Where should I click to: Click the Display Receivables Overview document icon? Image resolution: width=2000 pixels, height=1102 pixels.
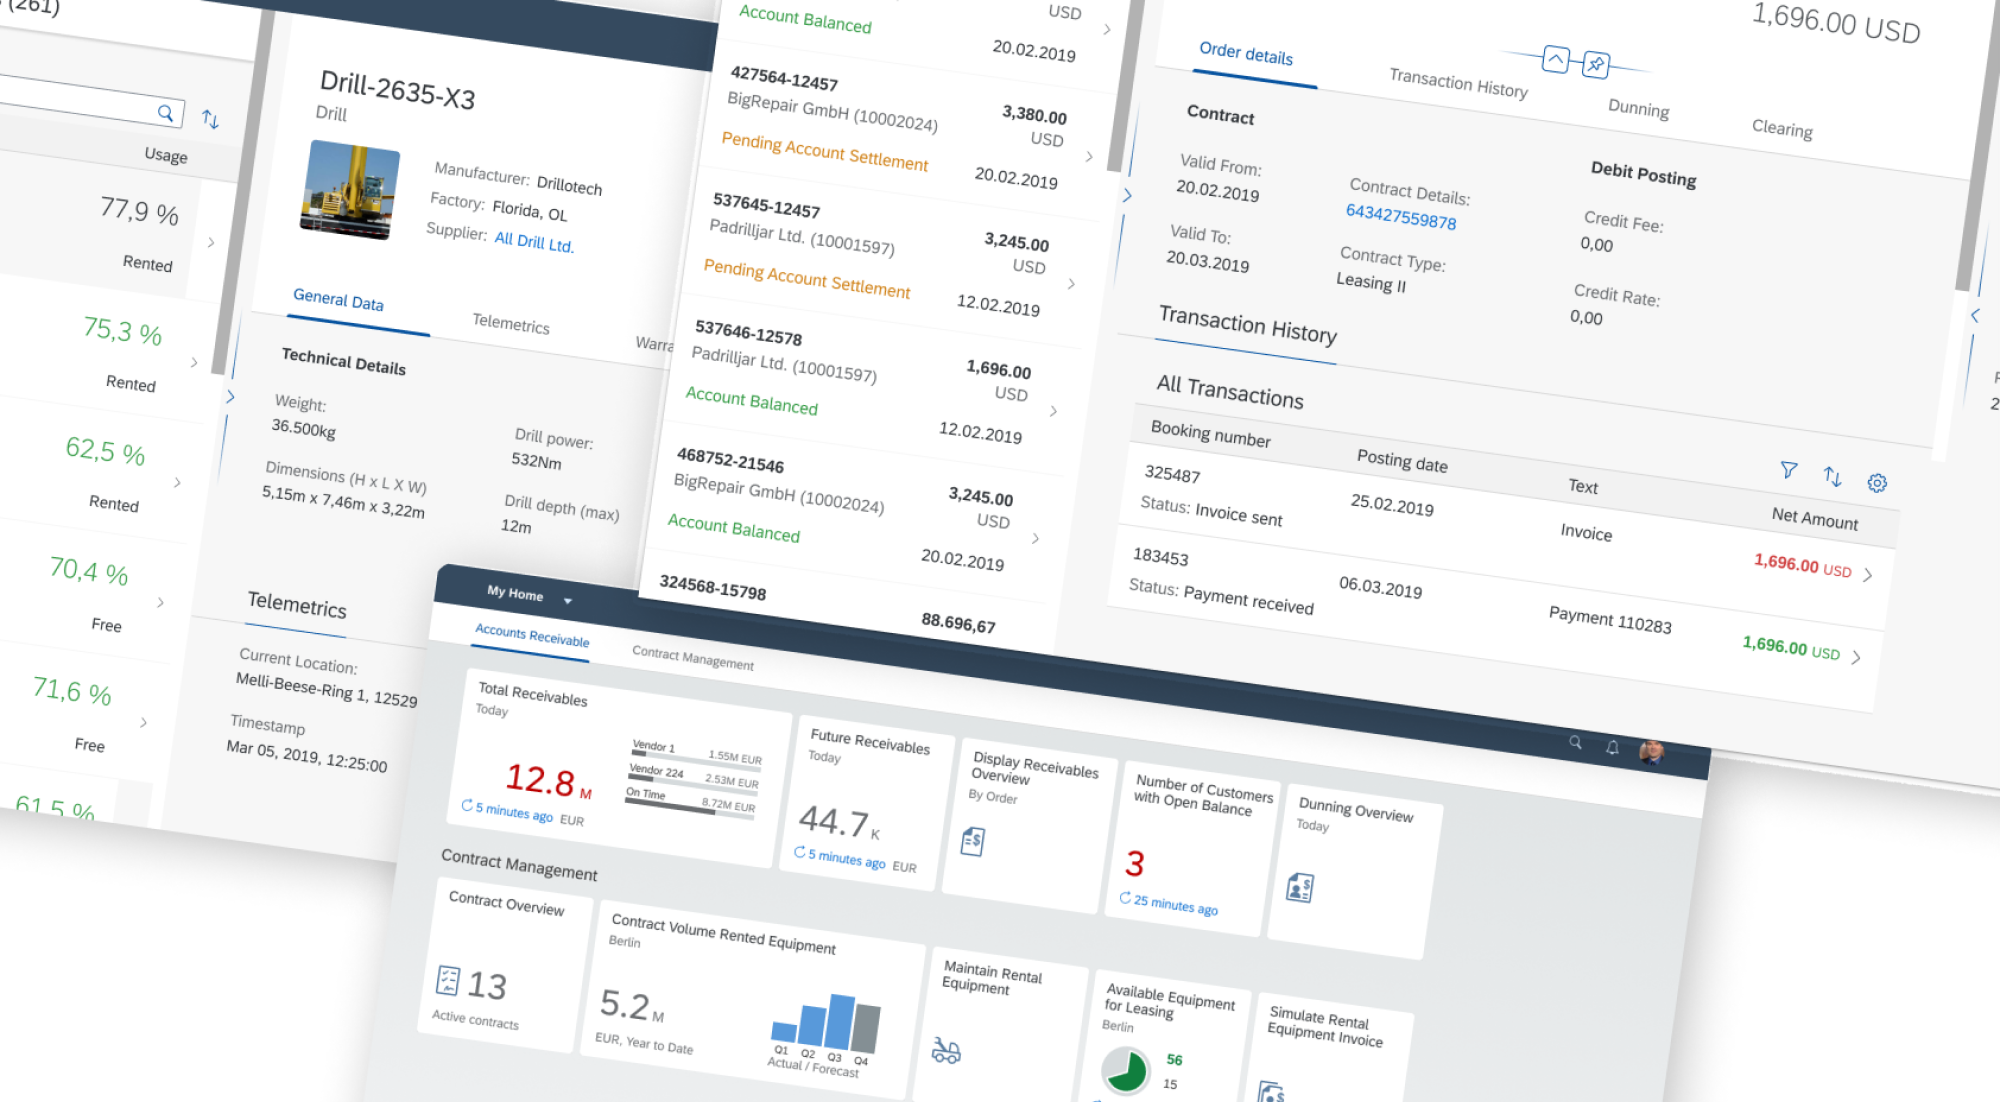[972, 841]
